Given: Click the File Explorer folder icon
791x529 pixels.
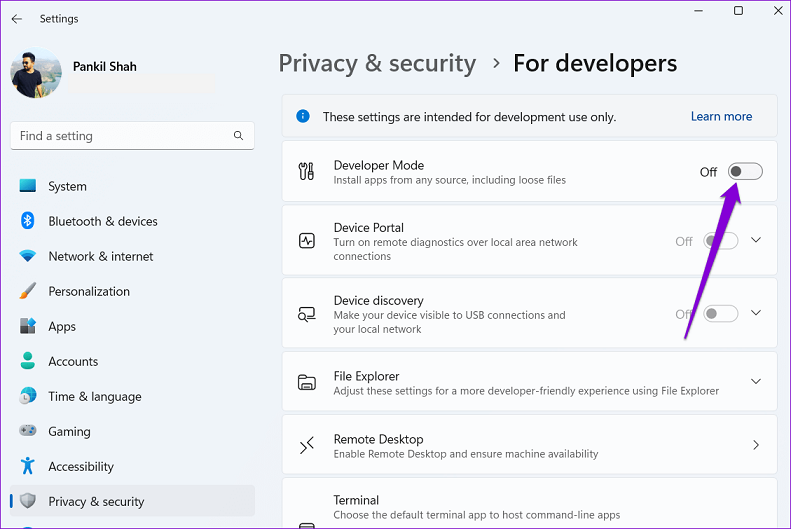Looking at the screenshot, I should tap(307, 383).
